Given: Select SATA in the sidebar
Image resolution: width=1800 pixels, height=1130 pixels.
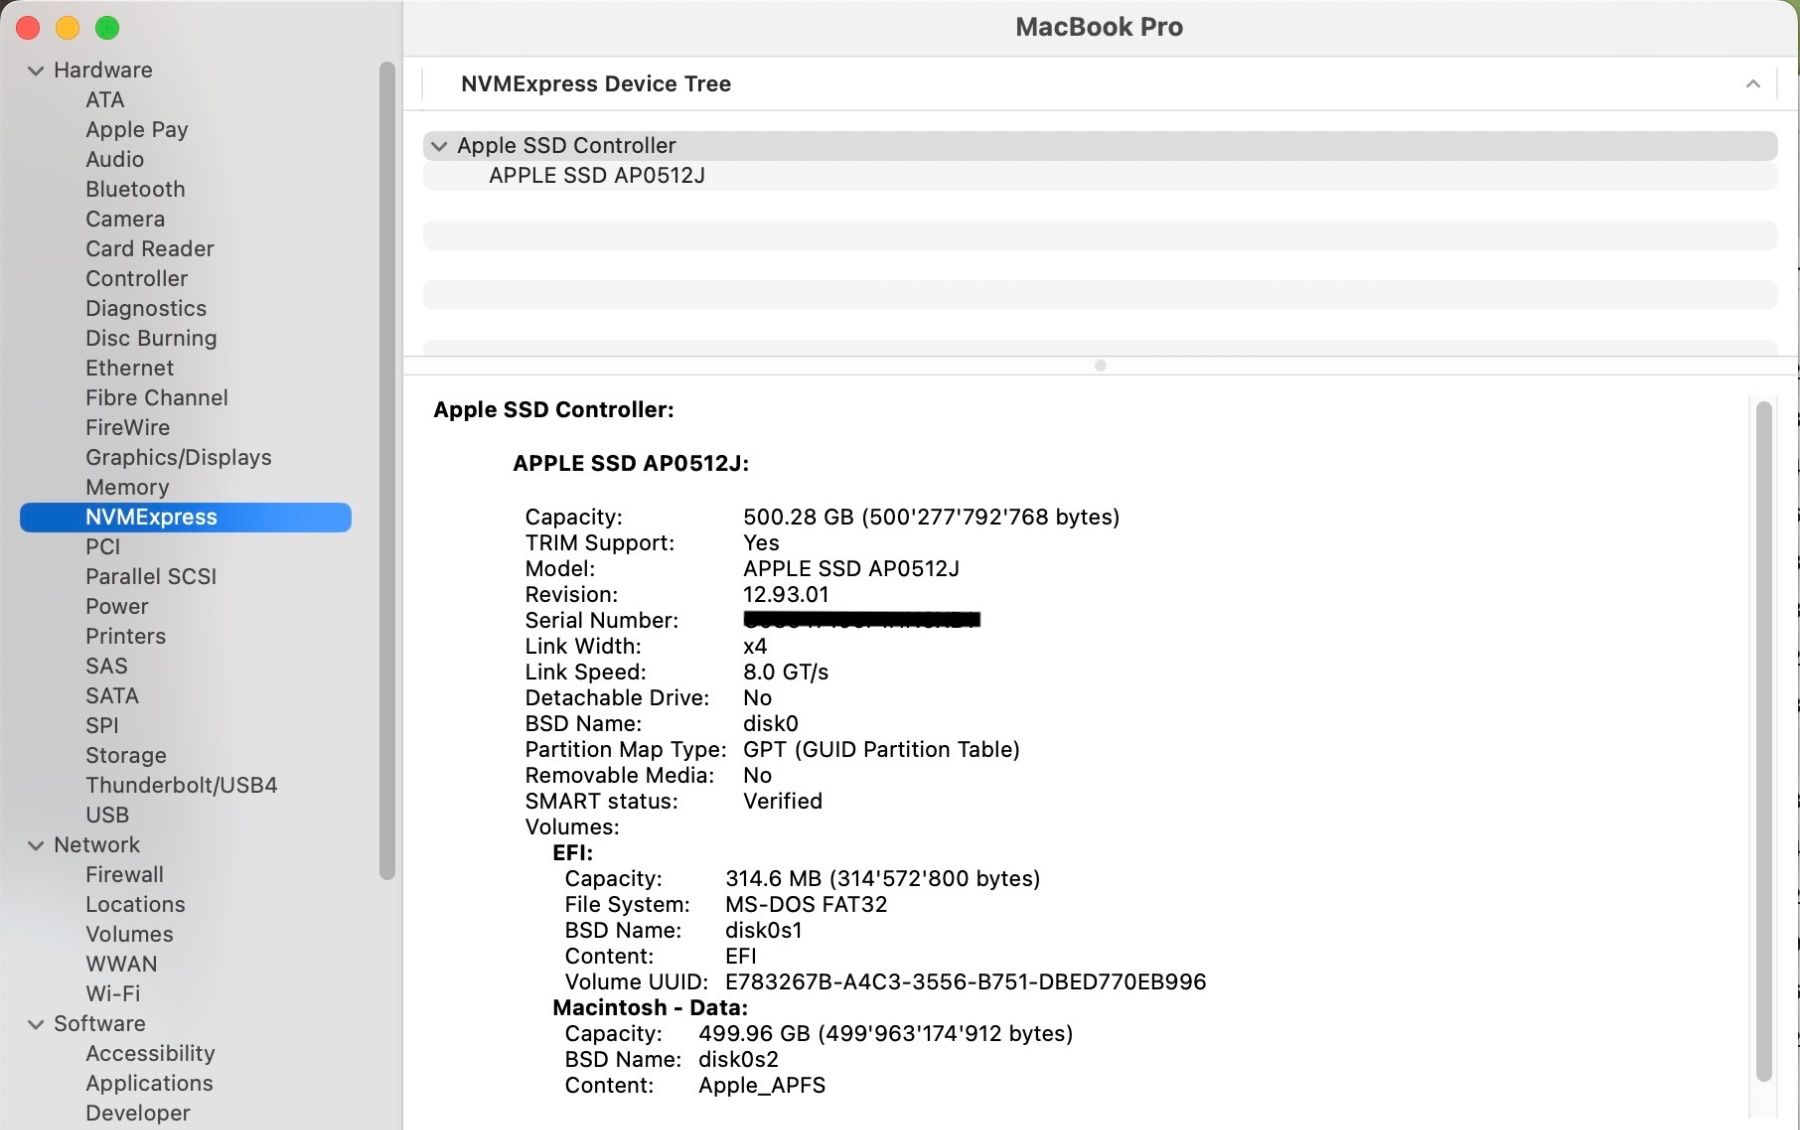Looking at the screenshot, I should click(112, 696).
